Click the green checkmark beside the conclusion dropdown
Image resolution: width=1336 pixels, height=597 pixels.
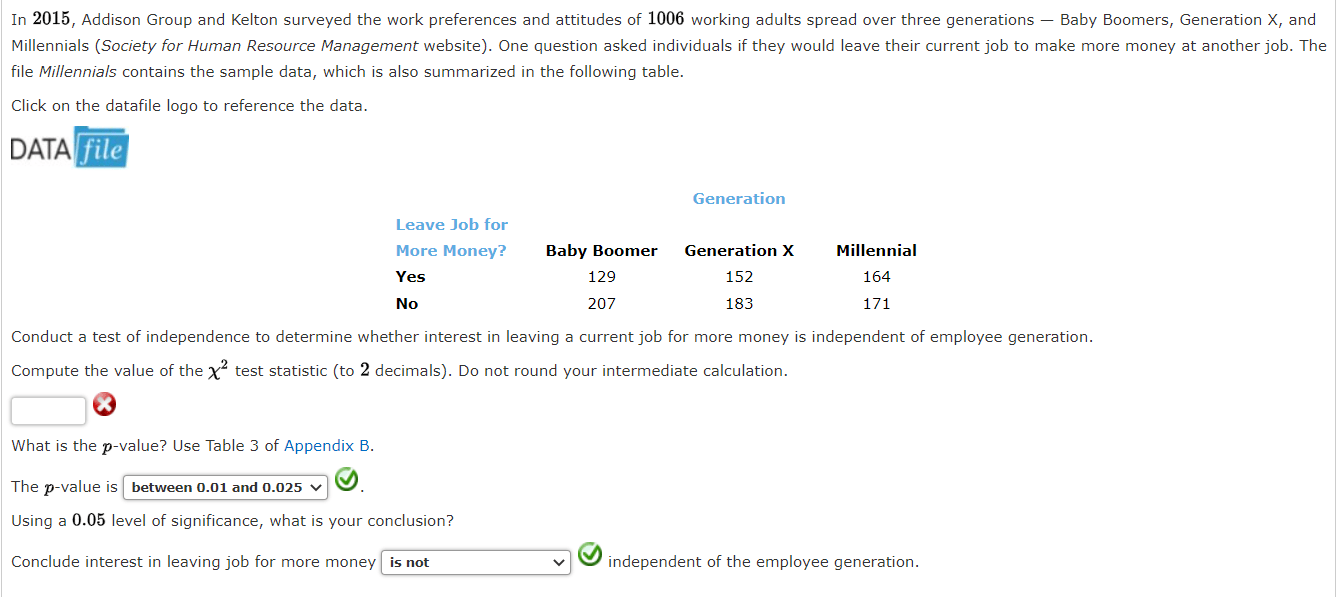[x=589, y=555]
